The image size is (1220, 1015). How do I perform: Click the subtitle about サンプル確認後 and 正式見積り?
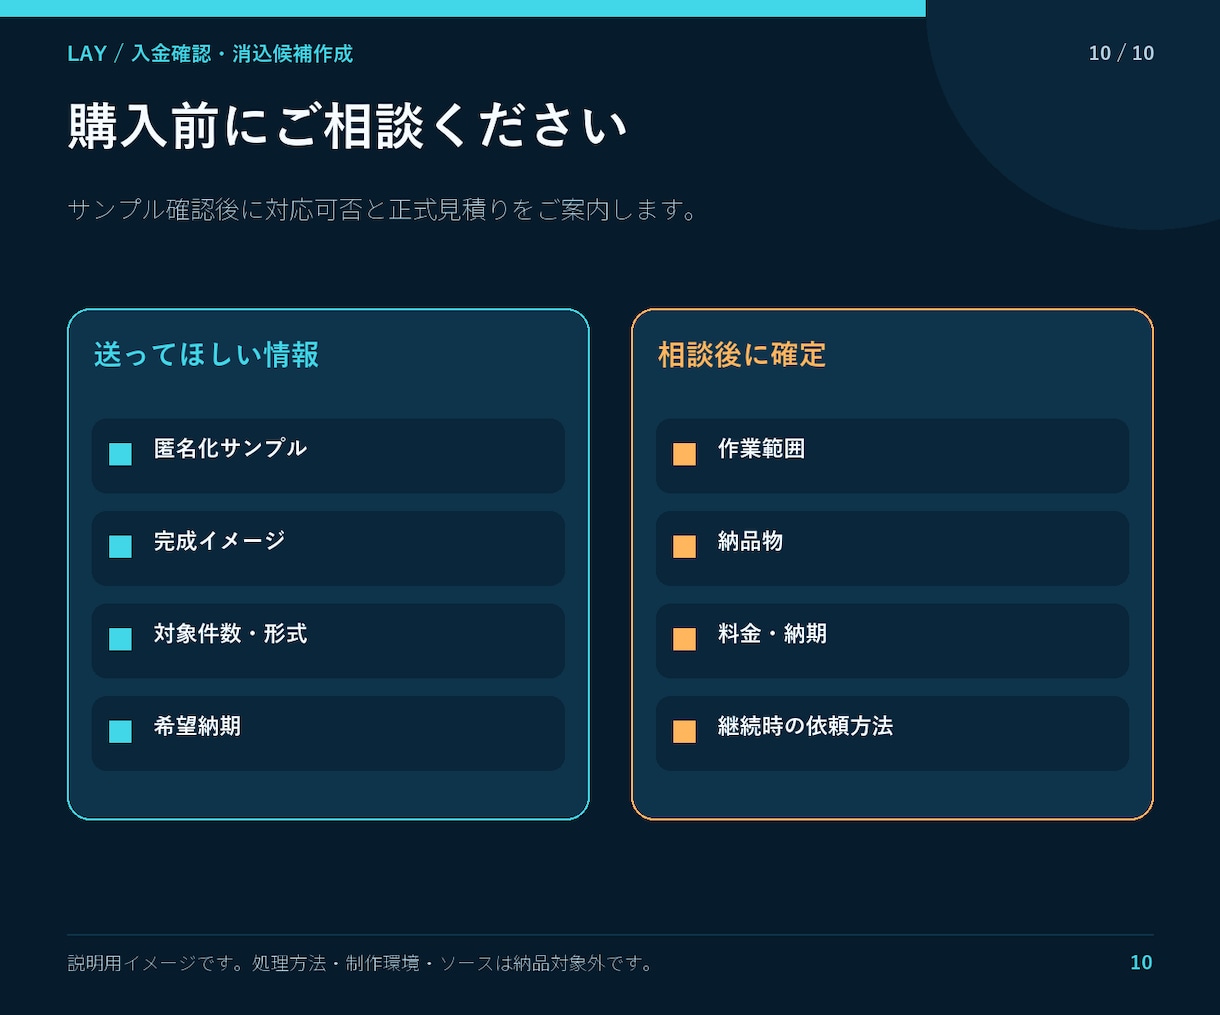383,210
